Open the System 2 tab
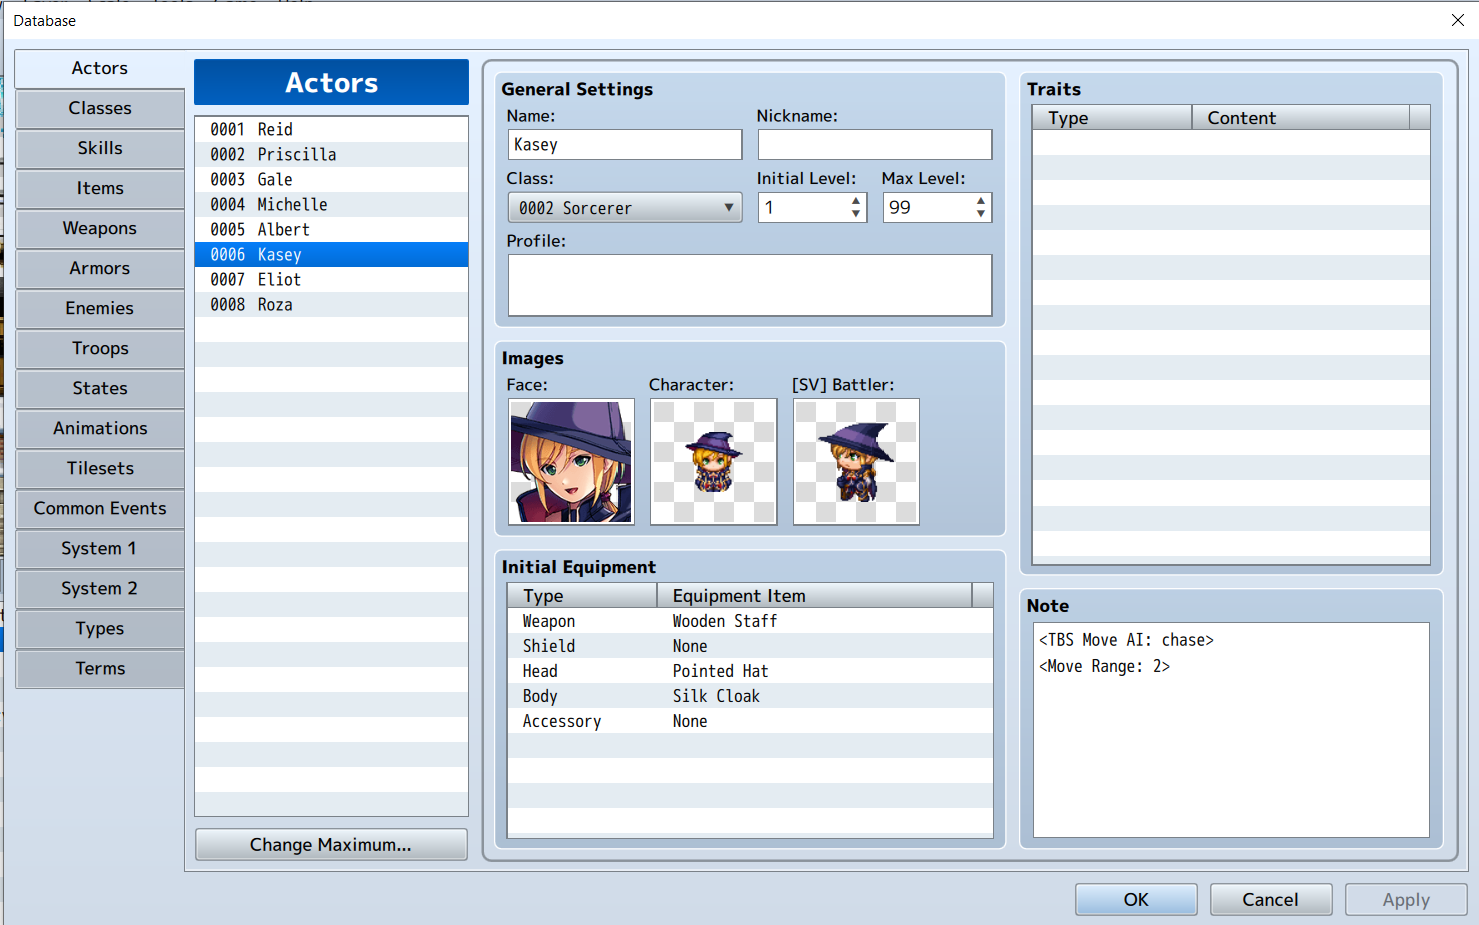This screenshot has width=1479, height=925. pos(100,588)
